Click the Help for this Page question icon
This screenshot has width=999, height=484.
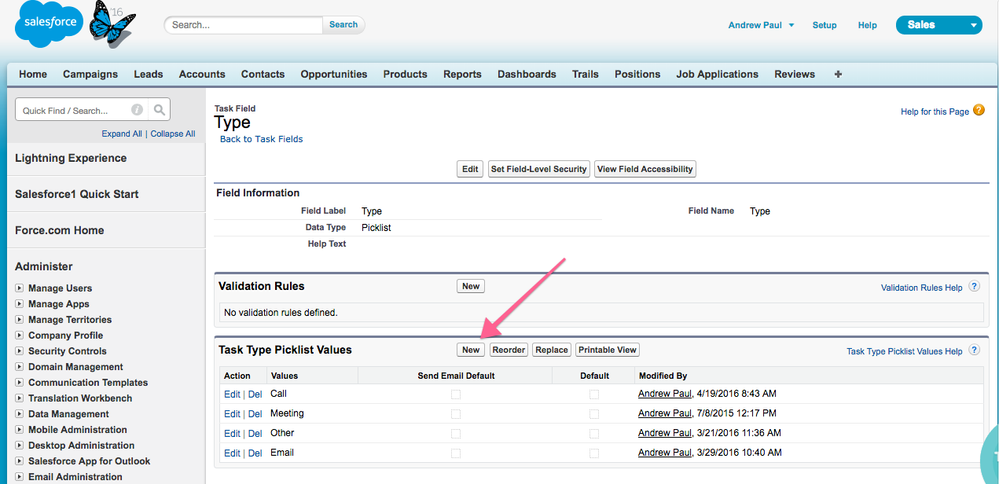[x=979, y=111]
